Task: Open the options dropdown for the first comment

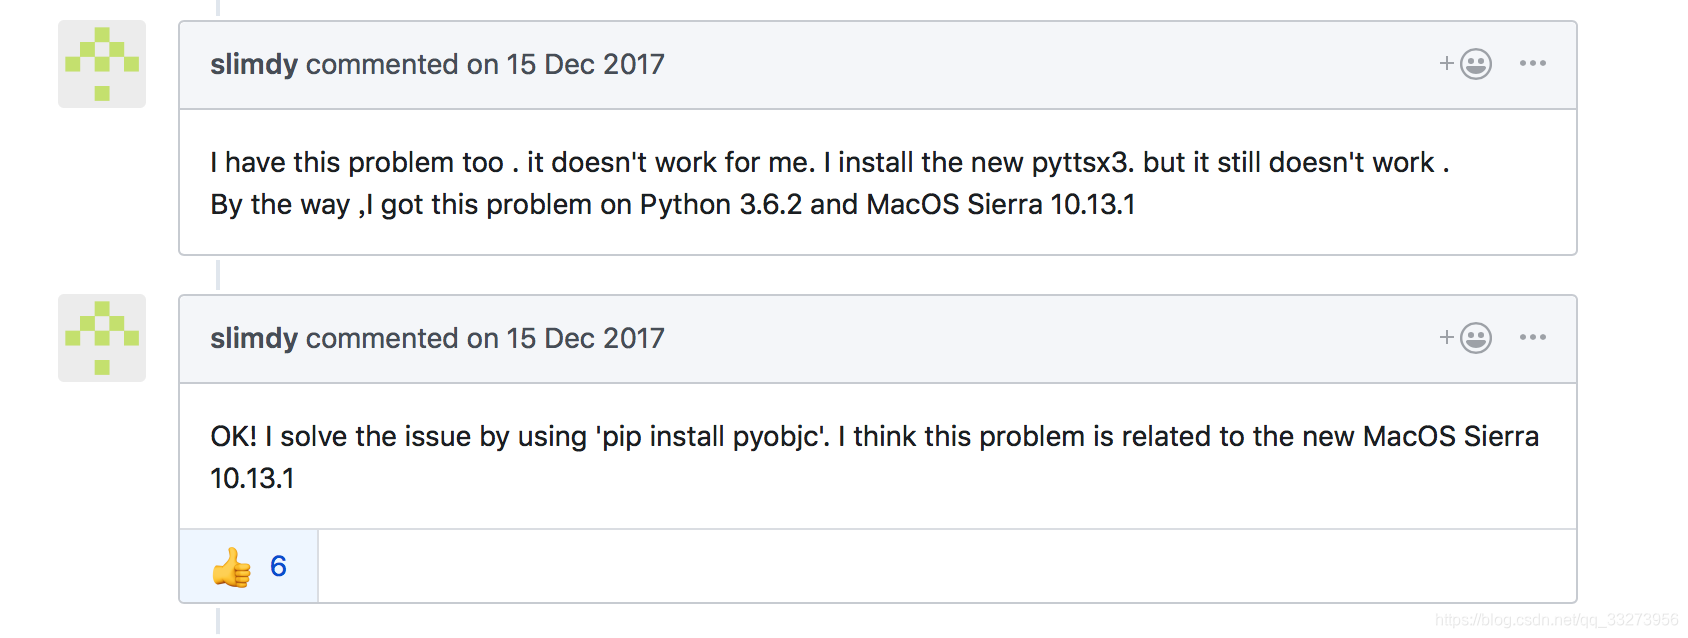Action: pyautogui.click(x=1533, y=63)
